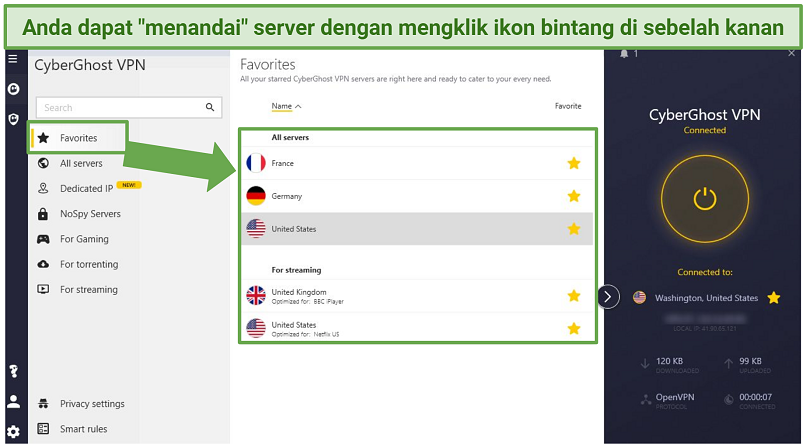Select Favorites in the sidebar
This screenshot has height=448, width=806.
77,138
